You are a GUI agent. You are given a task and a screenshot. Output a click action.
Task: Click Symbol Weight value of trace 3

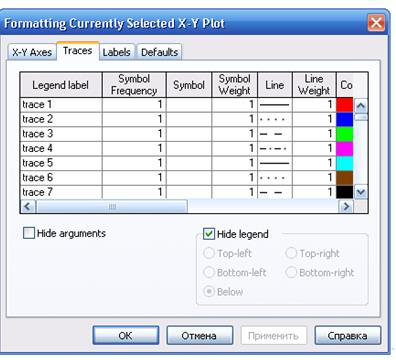[235, 134]
